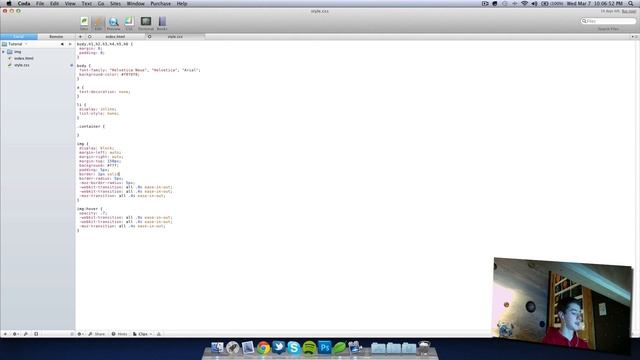Open the Apple menu

(x=9, y=4)
